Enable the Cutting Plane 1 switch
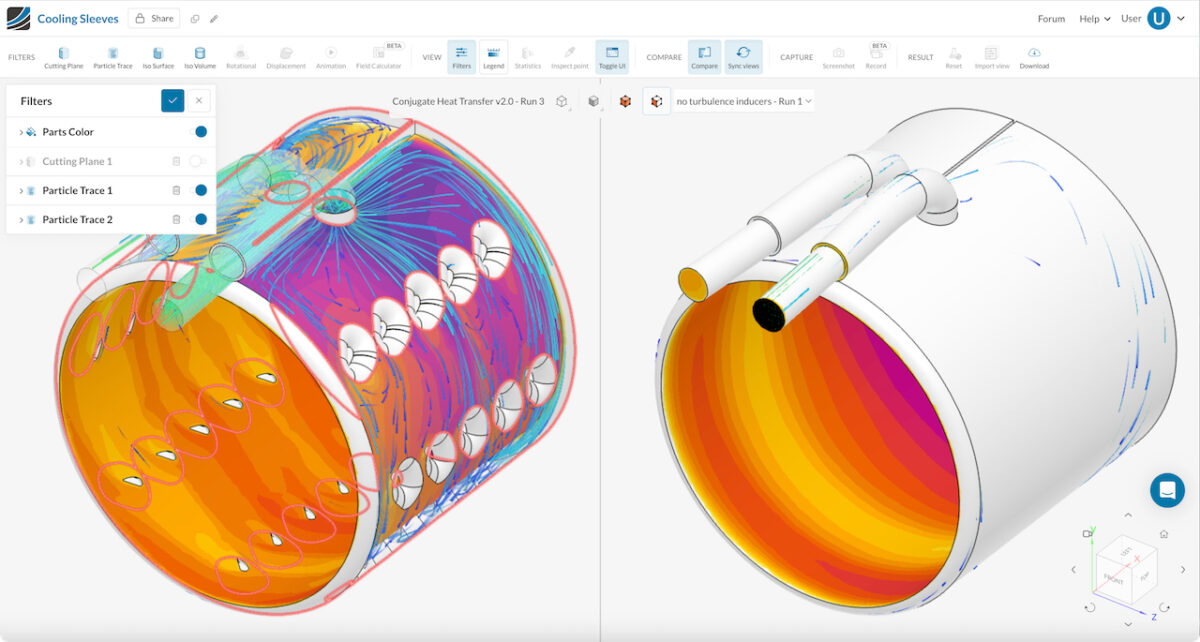This screenshot has width=1200, height=642. point(197,161)
